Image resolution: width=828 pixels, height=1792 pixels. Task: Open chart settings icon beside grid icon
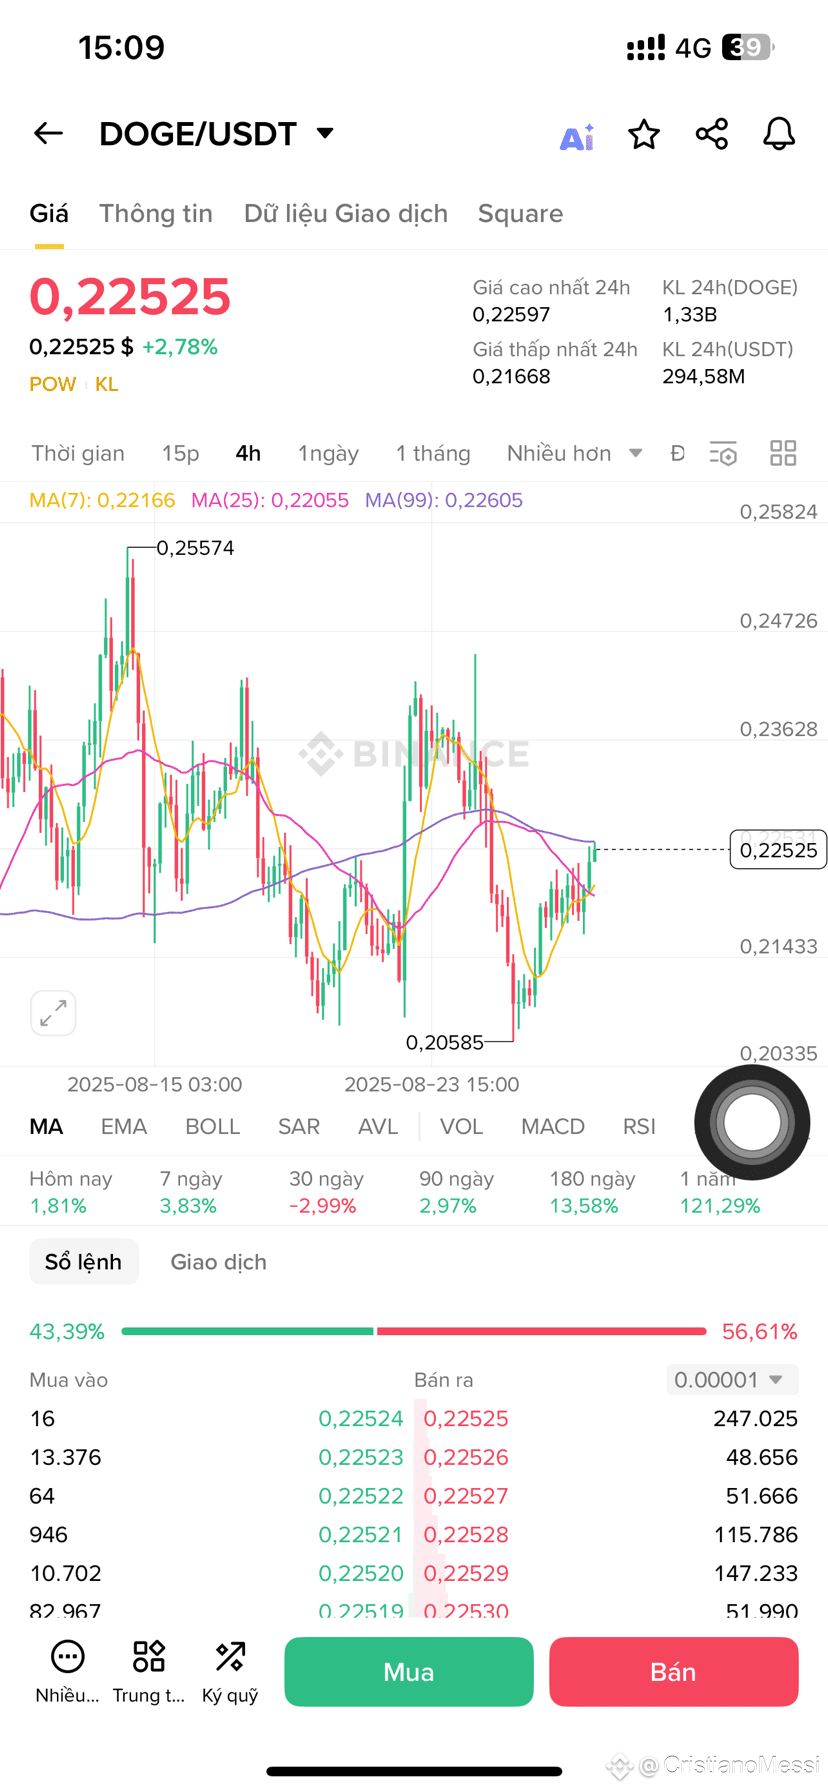(723, 454)
